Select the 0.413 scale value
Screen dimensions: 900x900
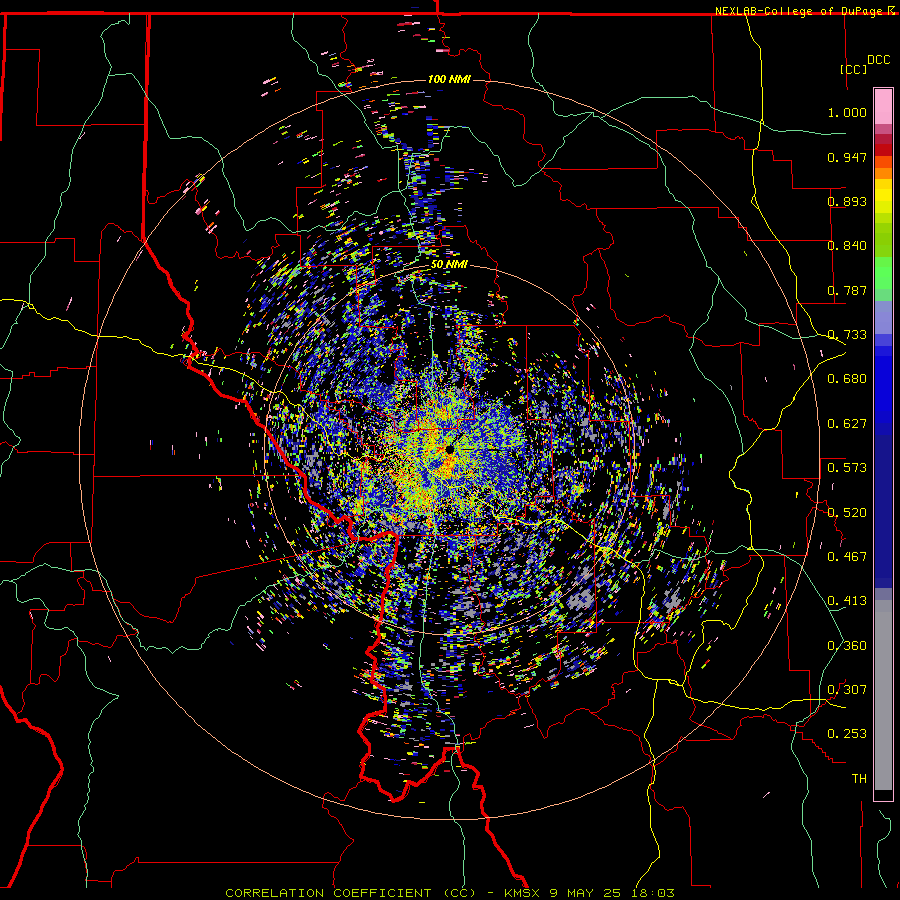click(847, 601)
